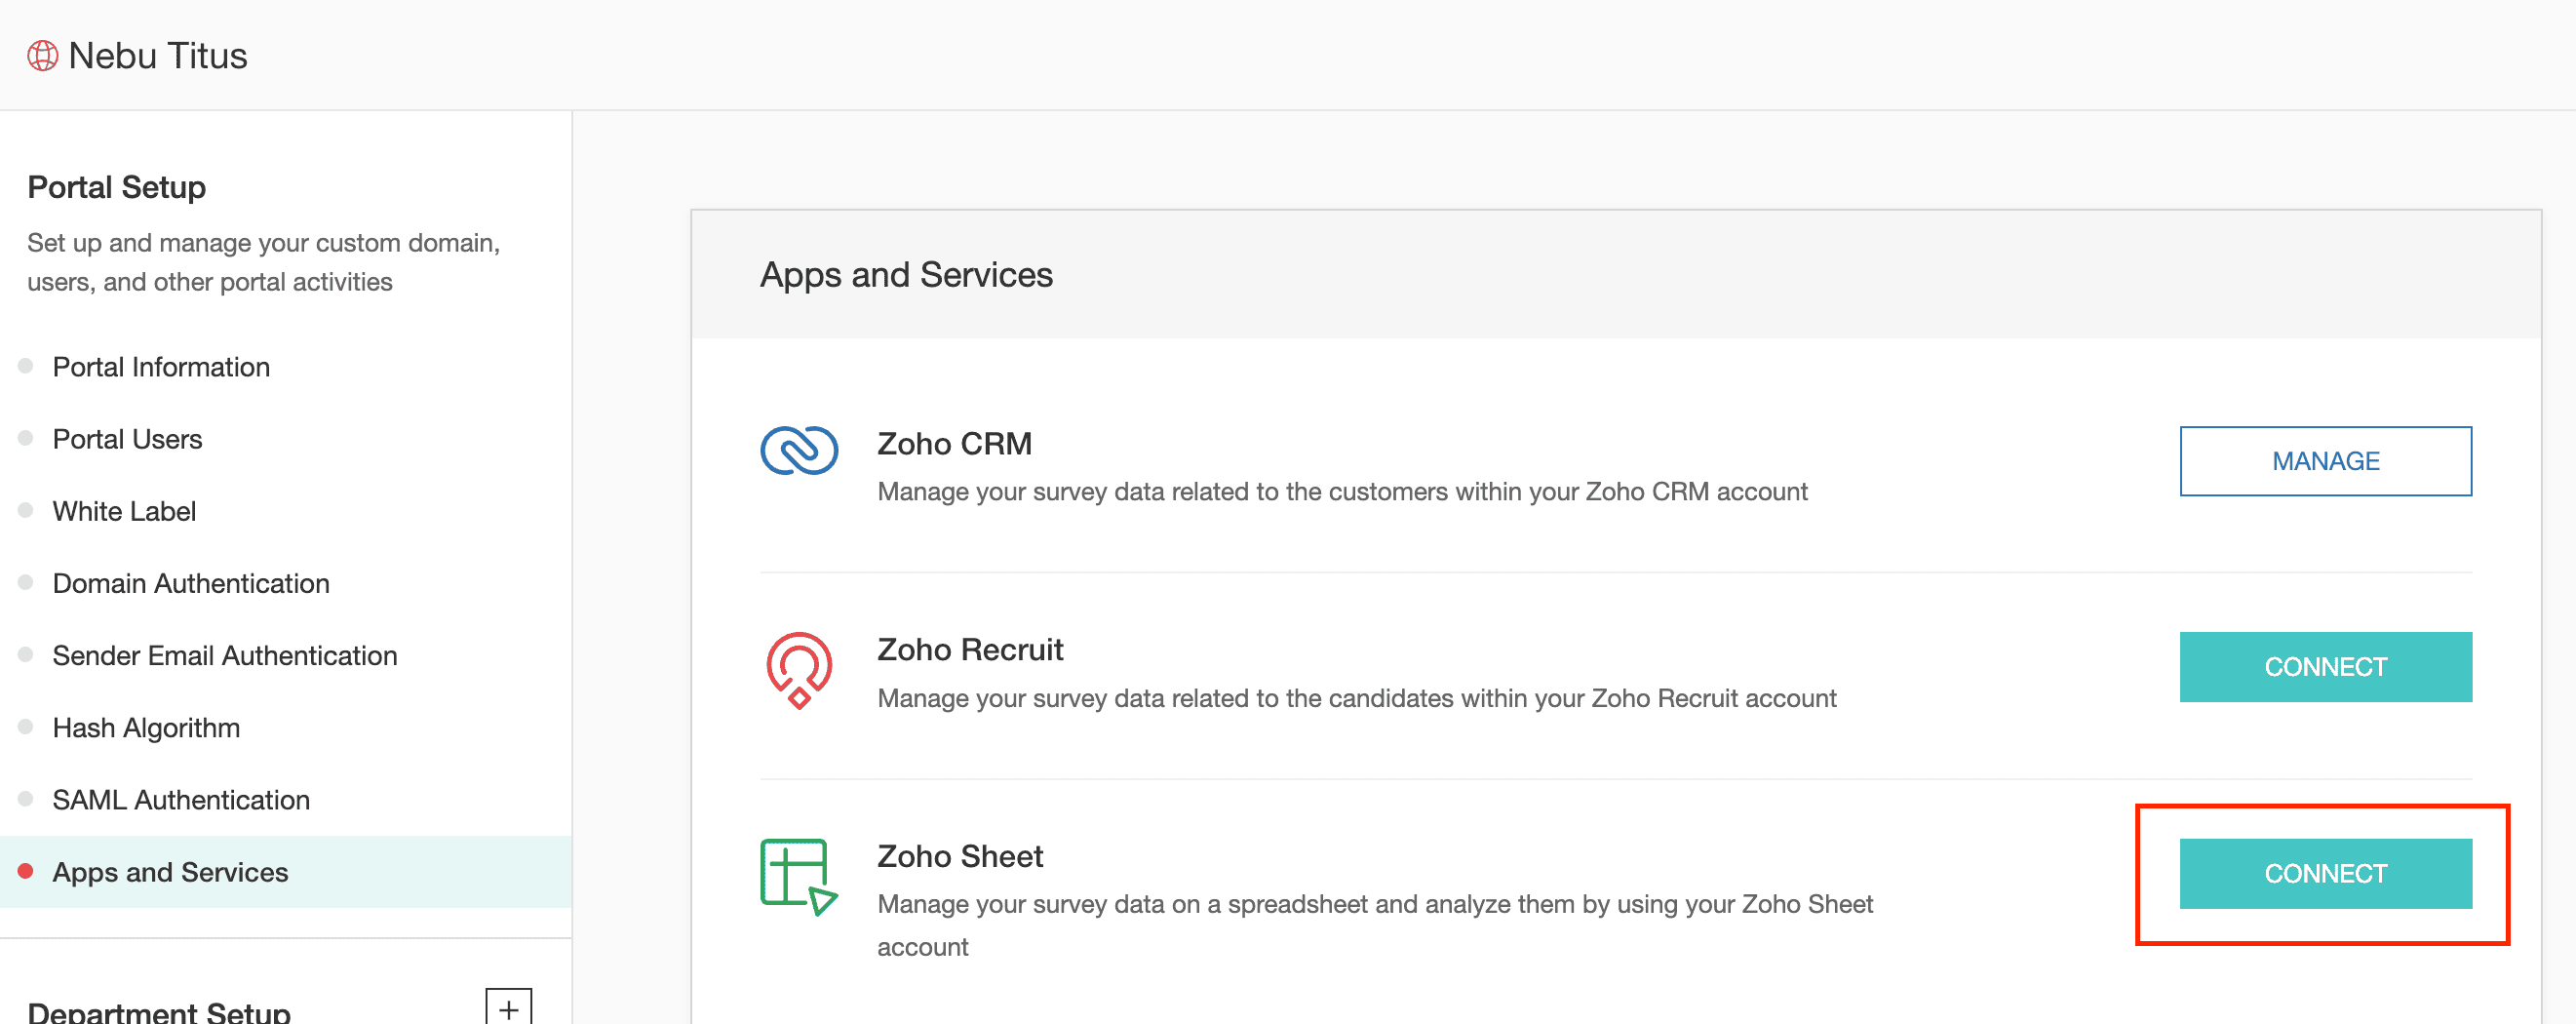Open Sender Email Authentication page
The height and width of the screenshot is (1024, 2576).
pyautogui.click(x=225, y=655)
